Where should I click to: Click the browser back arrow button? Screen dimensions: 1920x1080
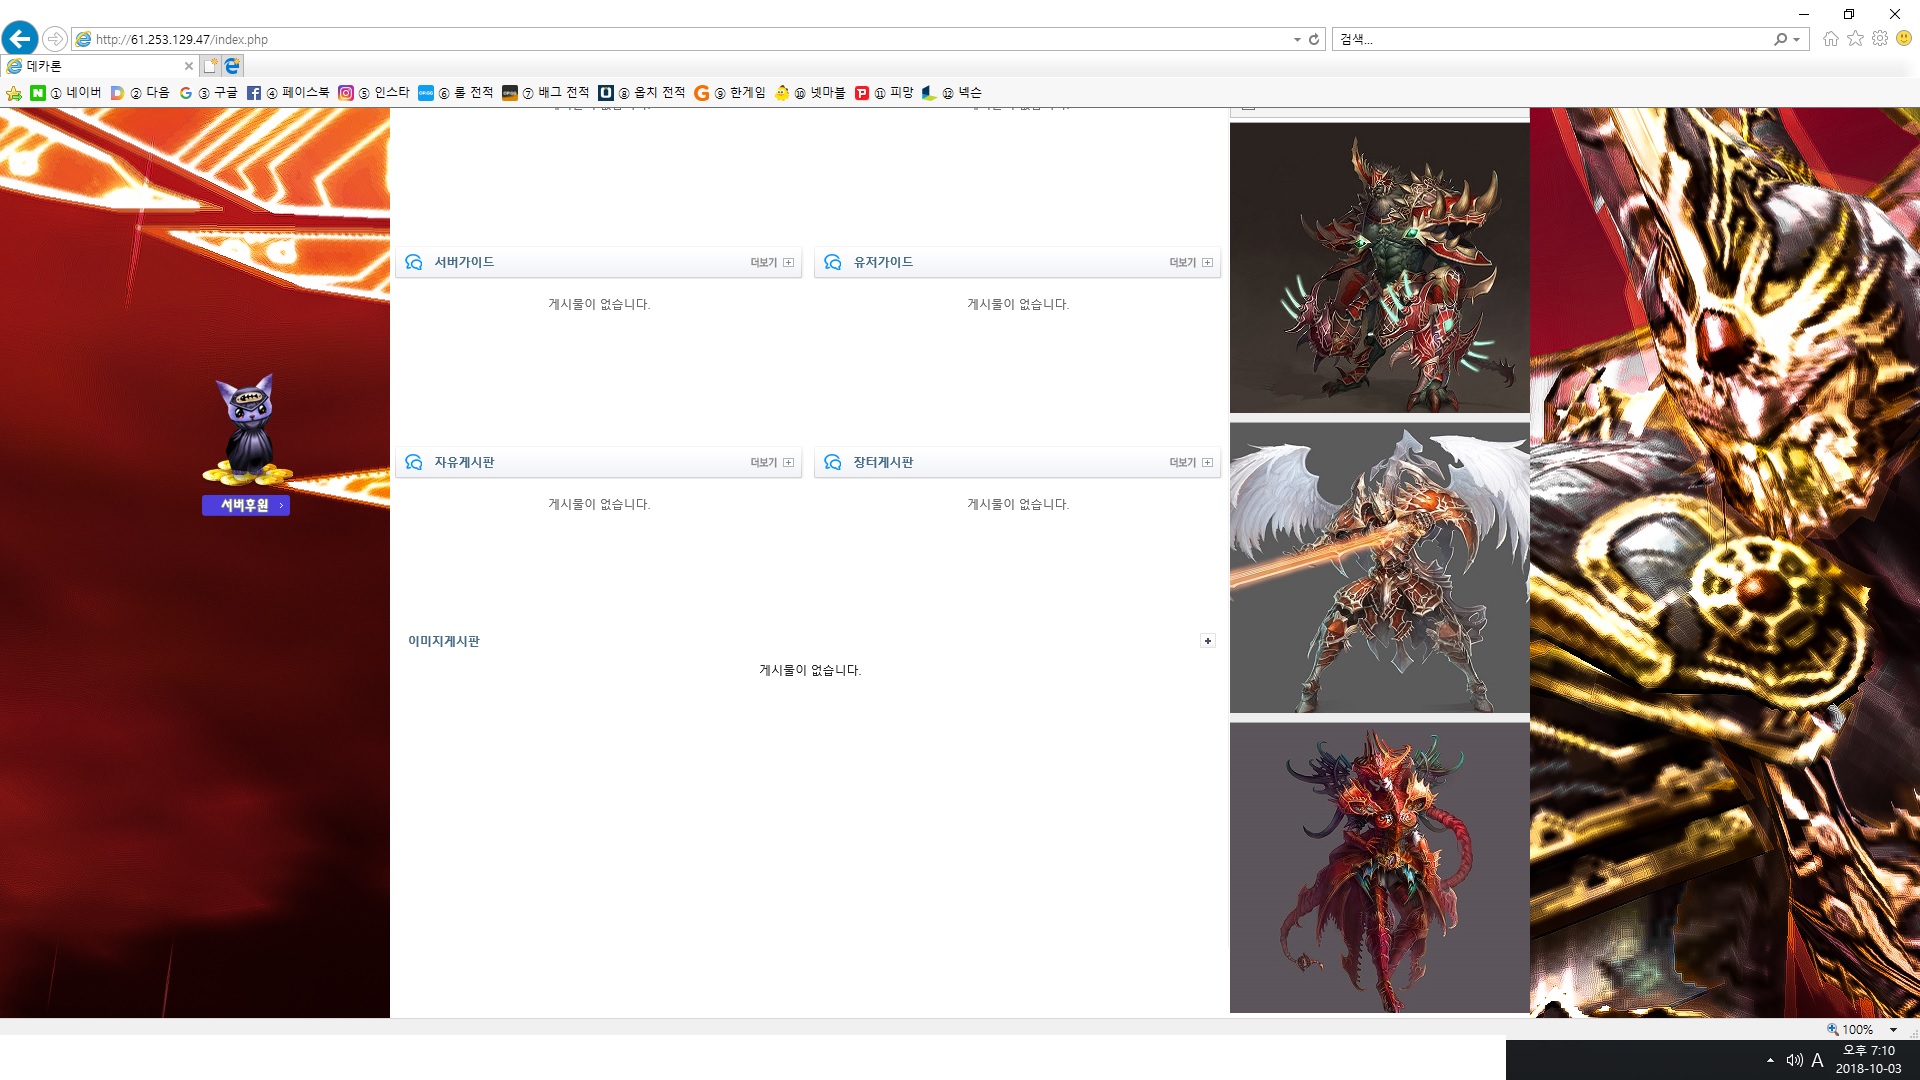20,39
